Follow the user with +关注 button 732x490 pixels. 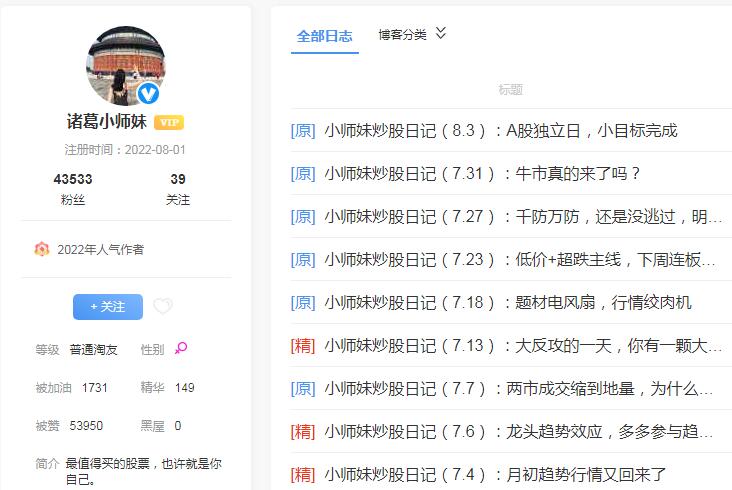(x=108, y=307)
